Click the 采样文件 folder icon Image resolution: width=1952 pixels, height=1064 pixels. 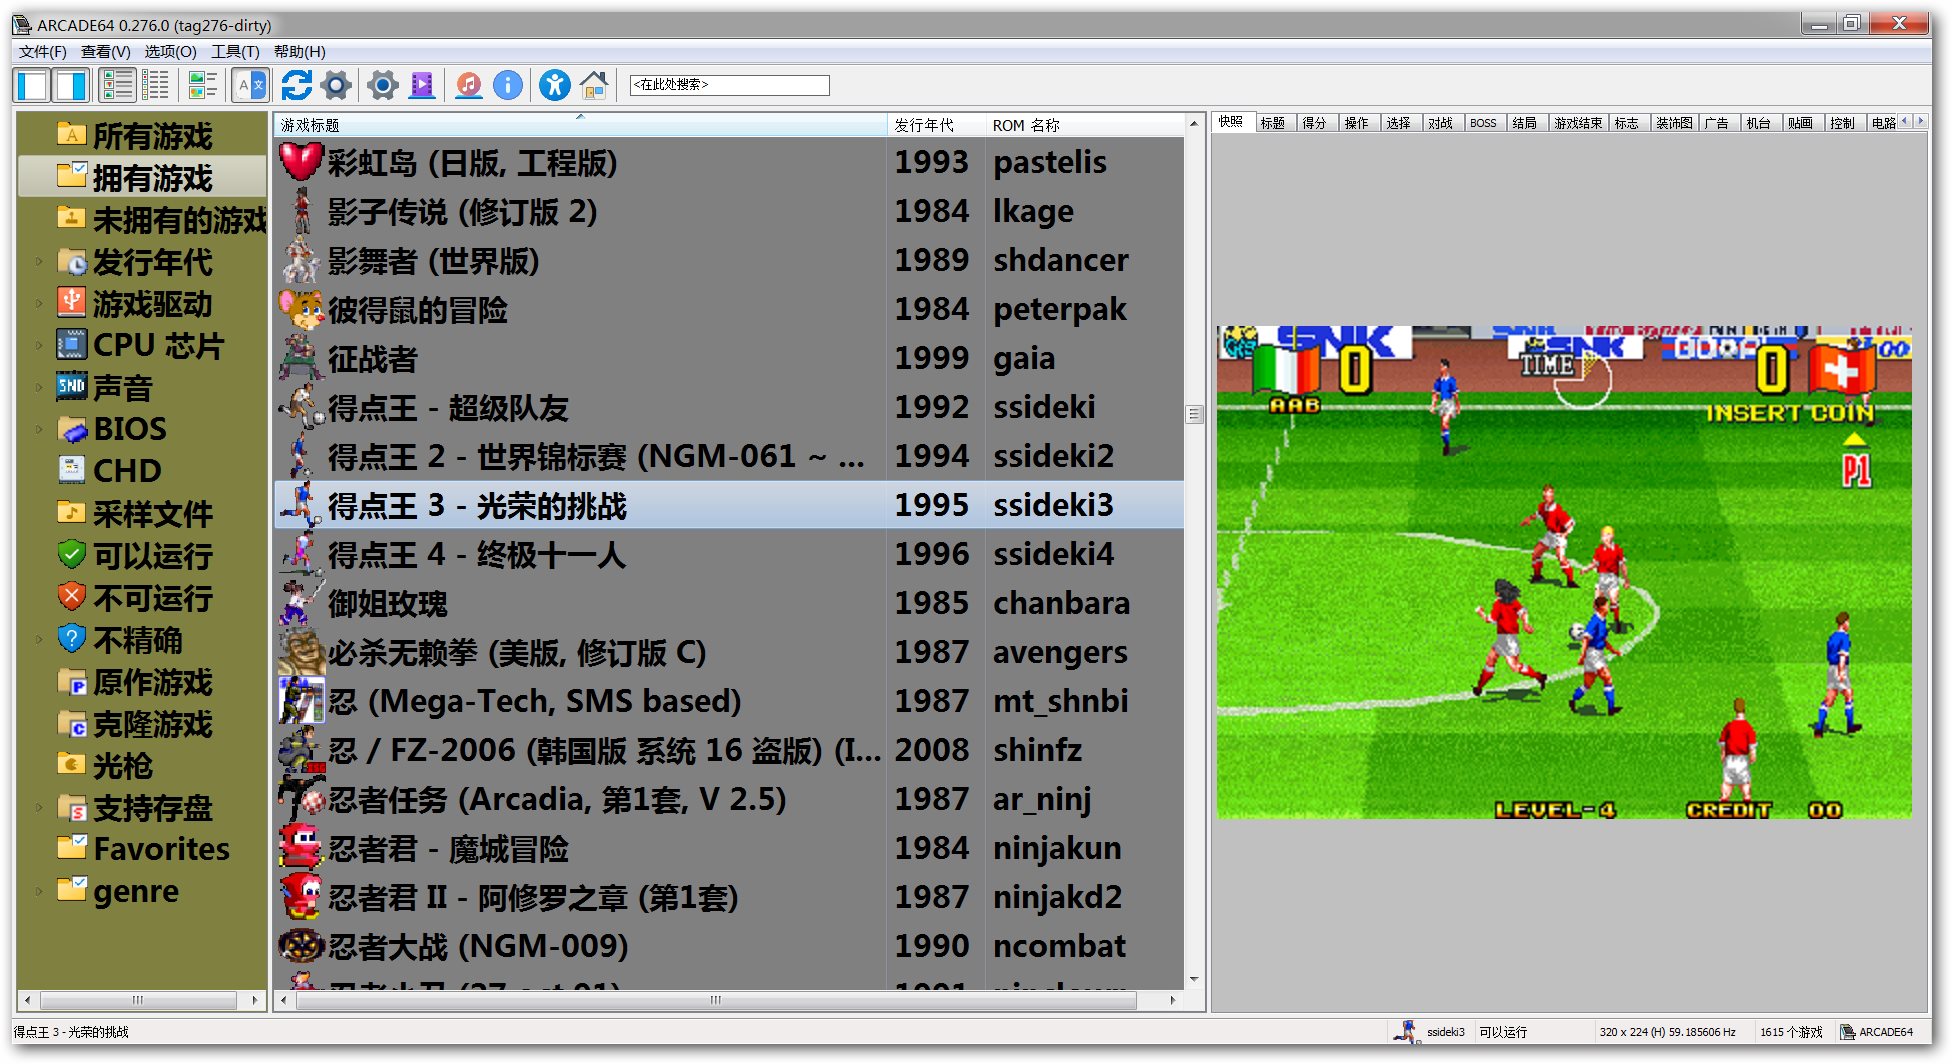72,512
